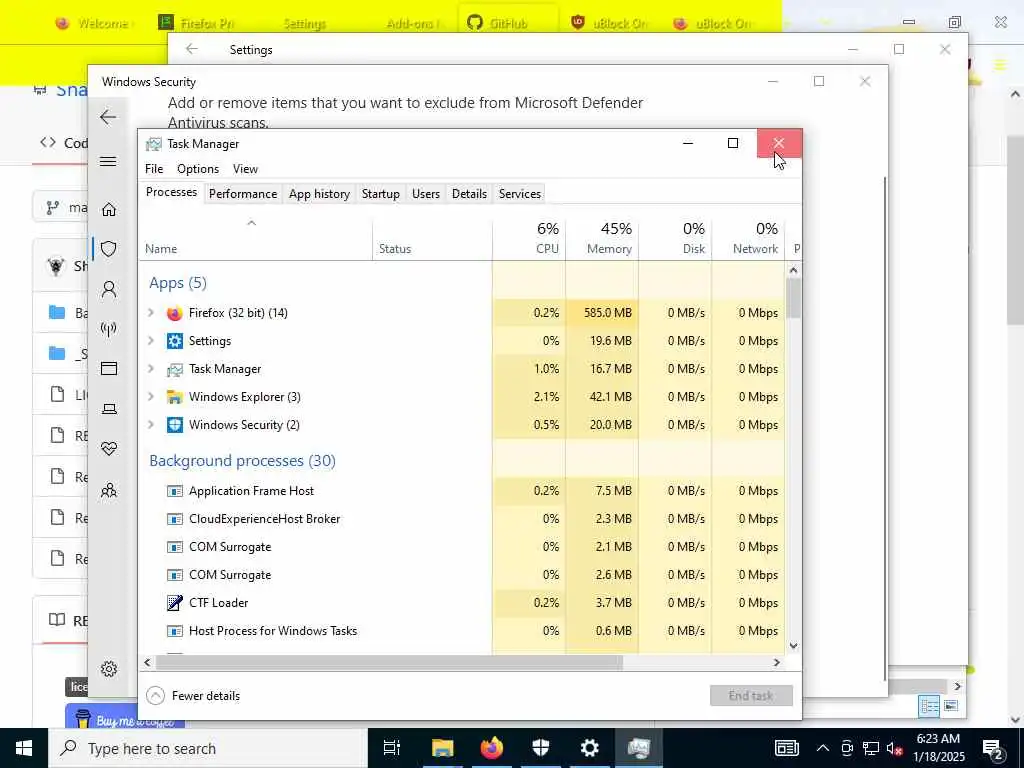
Task: Click the Settings window back arrow
Action: 191,49
